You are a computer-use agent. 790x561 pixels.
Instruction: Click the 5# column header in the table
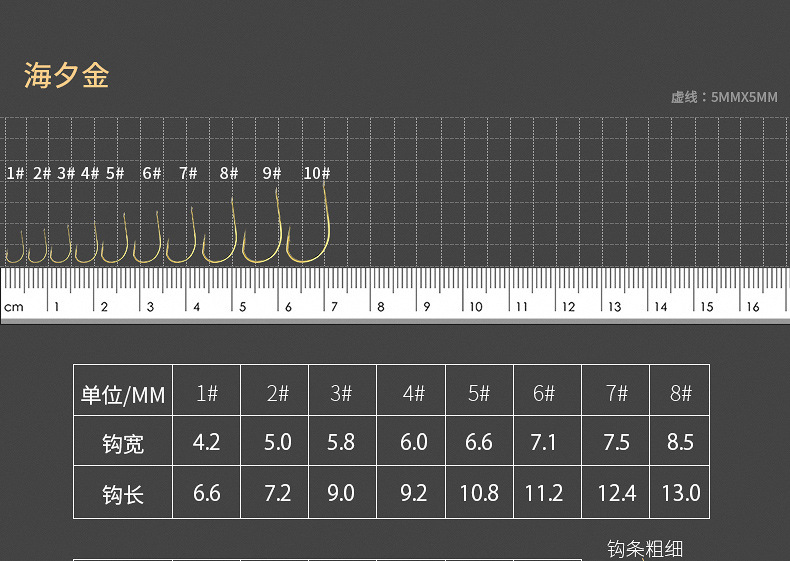pos(479,393)
